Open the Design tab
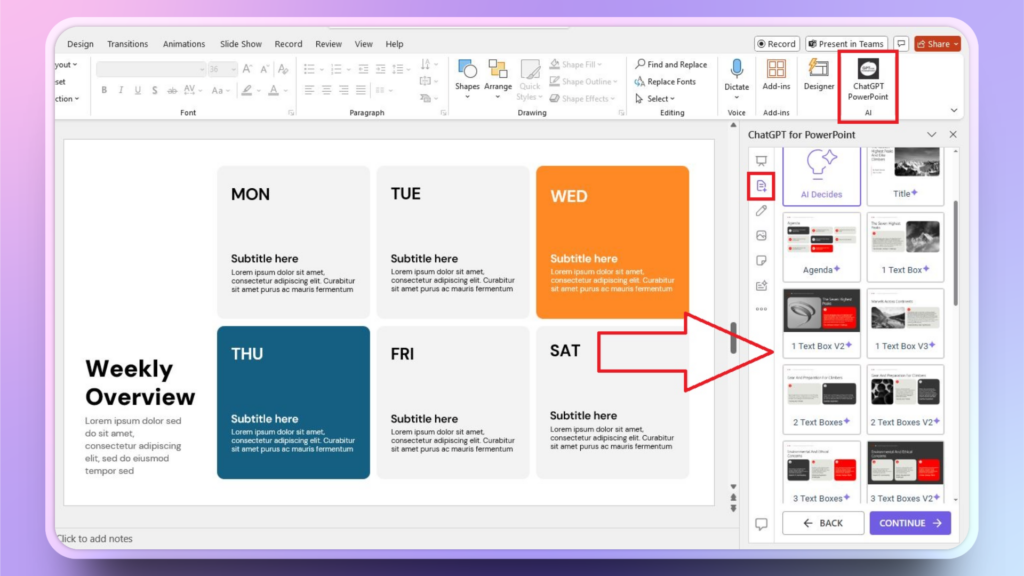The width and height of the screenshot is (1024, 576). click(x=80, y=44)
